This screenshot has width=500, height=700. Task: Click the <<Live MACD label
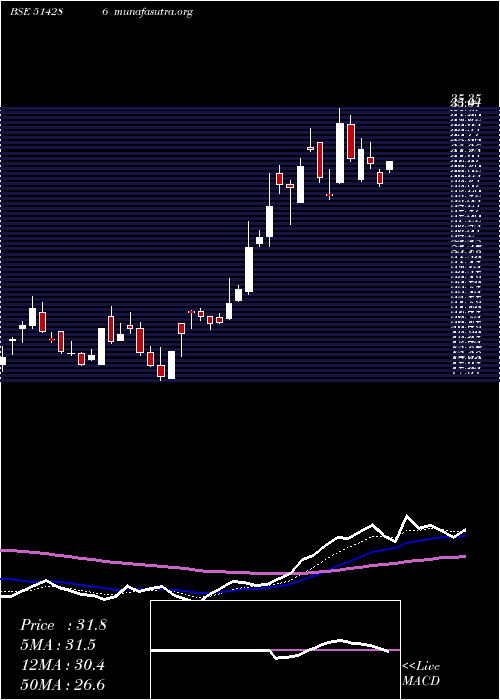pyautogui.click(x=421, y=673)
